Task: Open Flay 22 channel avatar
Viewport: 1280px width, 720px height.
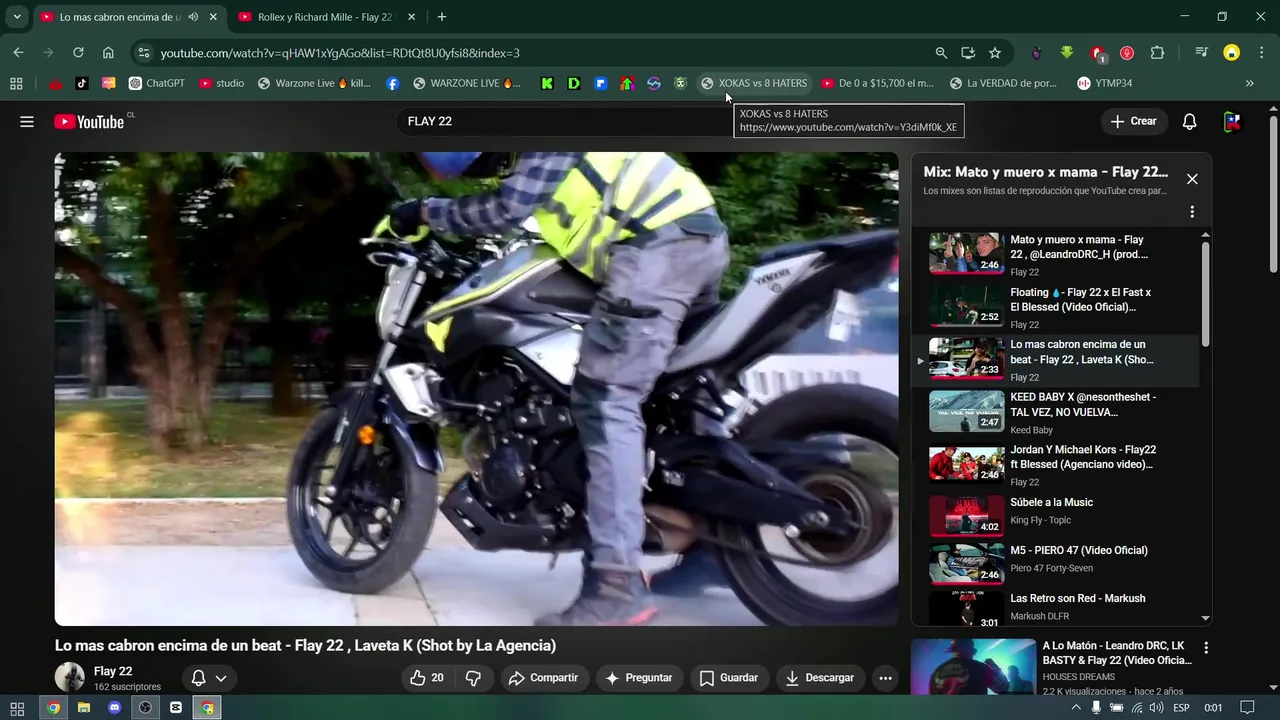Action: click(x=70, y=677)
